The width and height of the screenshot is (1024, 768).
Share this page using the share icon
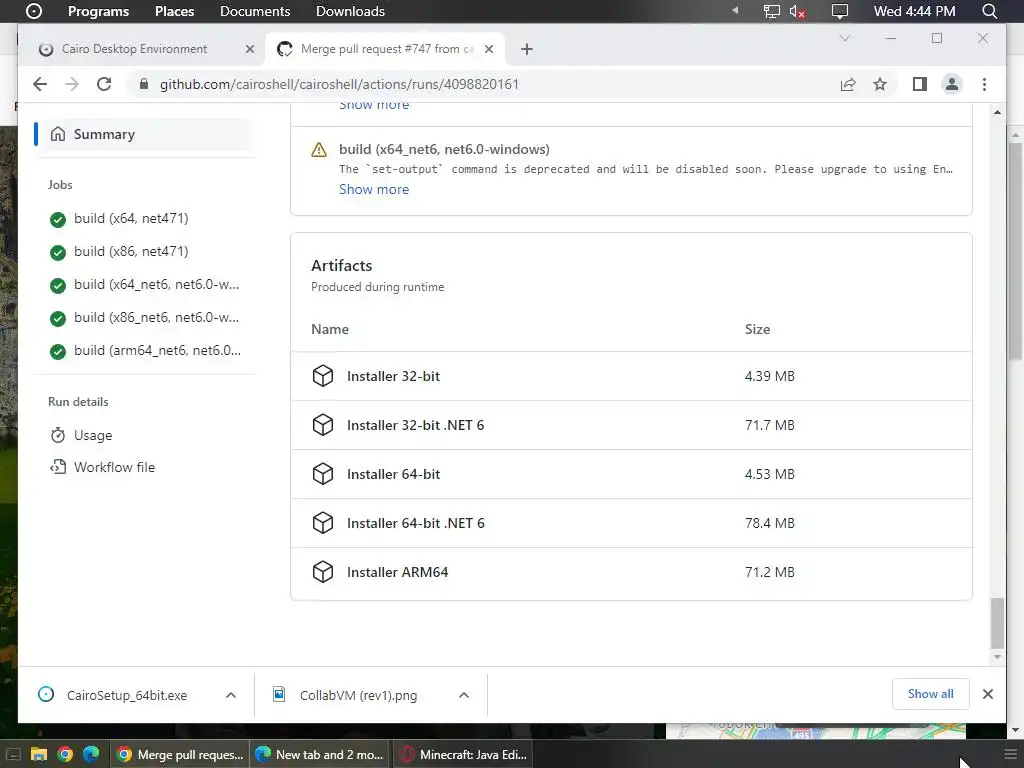tap(848, 84)
